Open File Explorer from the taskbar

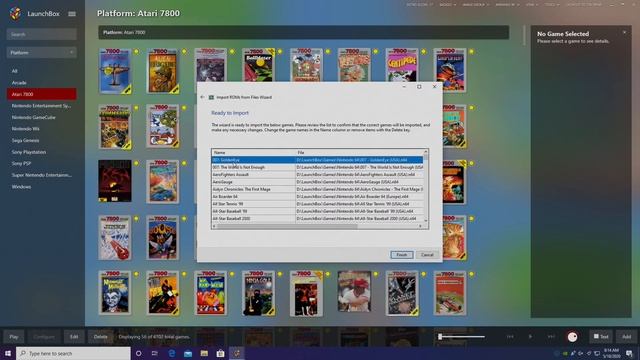tap(204, 353)
